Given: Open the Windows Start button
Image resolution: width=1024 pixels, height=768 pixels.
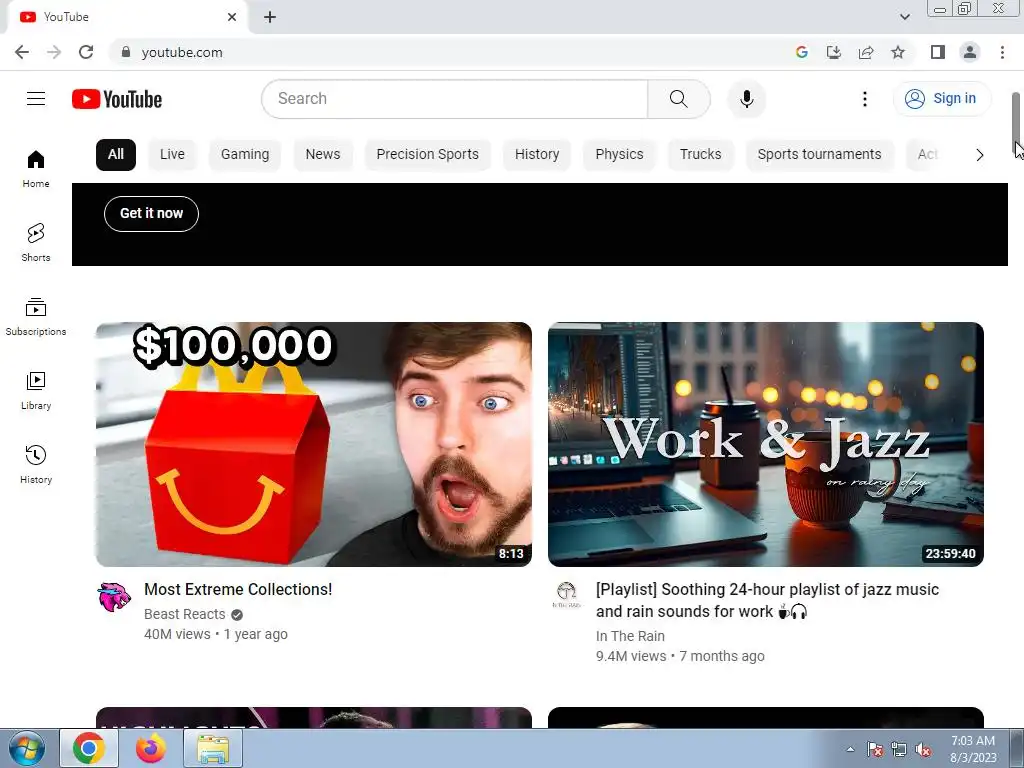Looking at the screenshot, I should click(26, 748).
